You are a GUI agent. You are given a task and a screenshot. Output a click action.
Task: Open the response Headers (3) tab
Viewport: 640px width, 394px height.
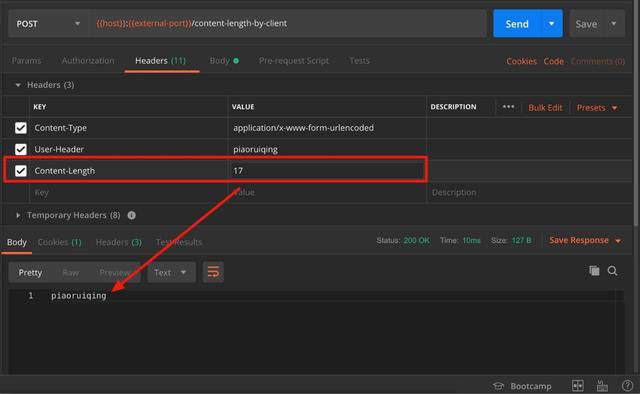[x=118, y=242]
